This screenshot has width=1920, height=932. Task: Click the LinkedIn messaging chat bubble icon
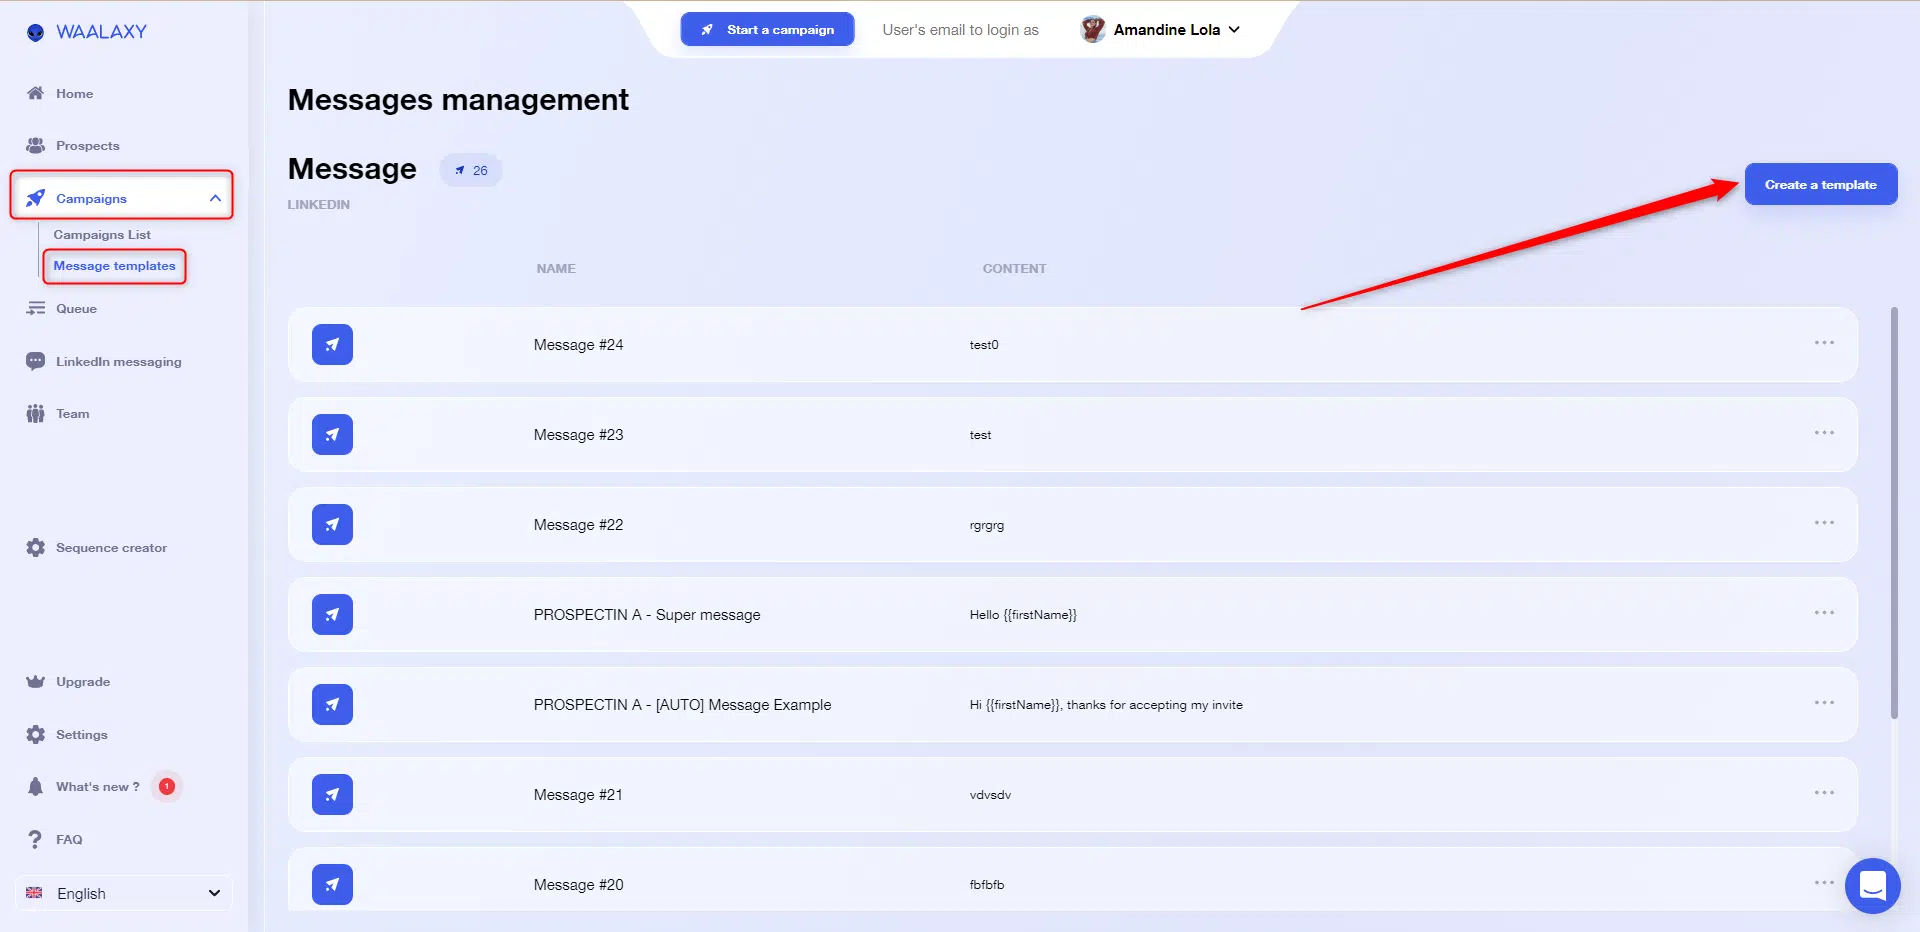tap(35, 361)
